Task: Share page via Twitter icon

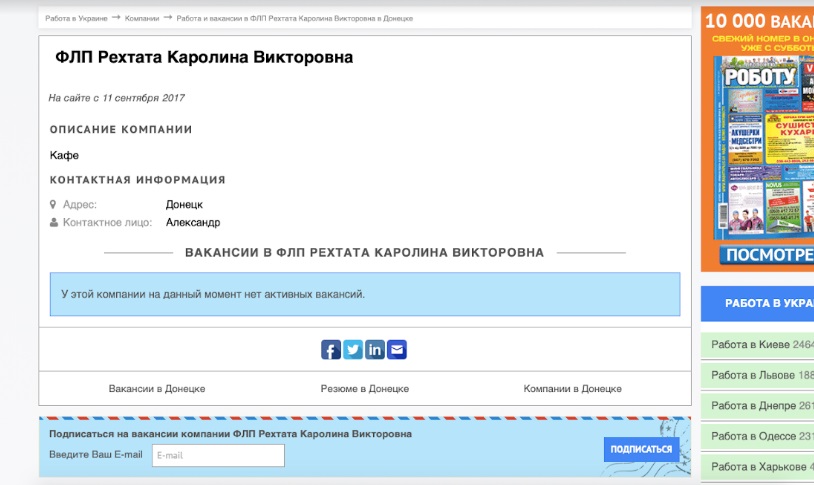Action: pos(353,350)
